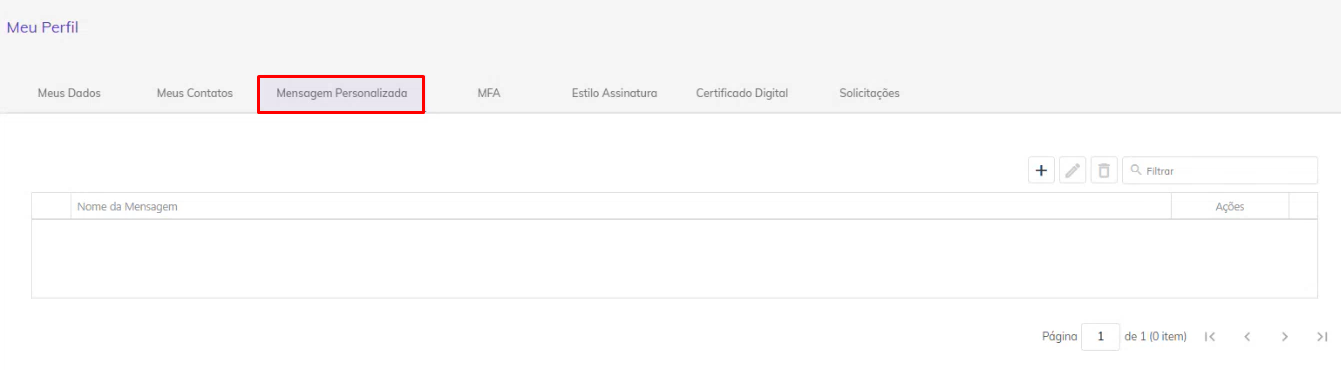
Task: Click the magnifier icon in filter box
Action: point(1135,171)
